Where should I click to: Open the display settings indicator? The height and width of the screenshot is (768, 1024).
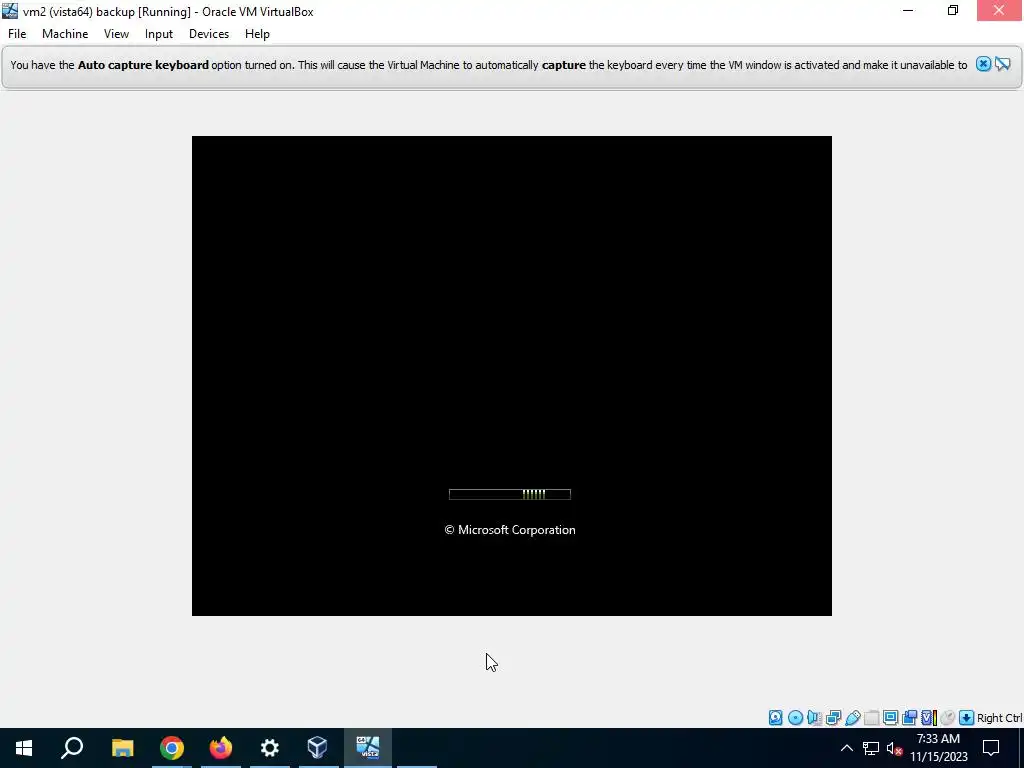[890, 718]
